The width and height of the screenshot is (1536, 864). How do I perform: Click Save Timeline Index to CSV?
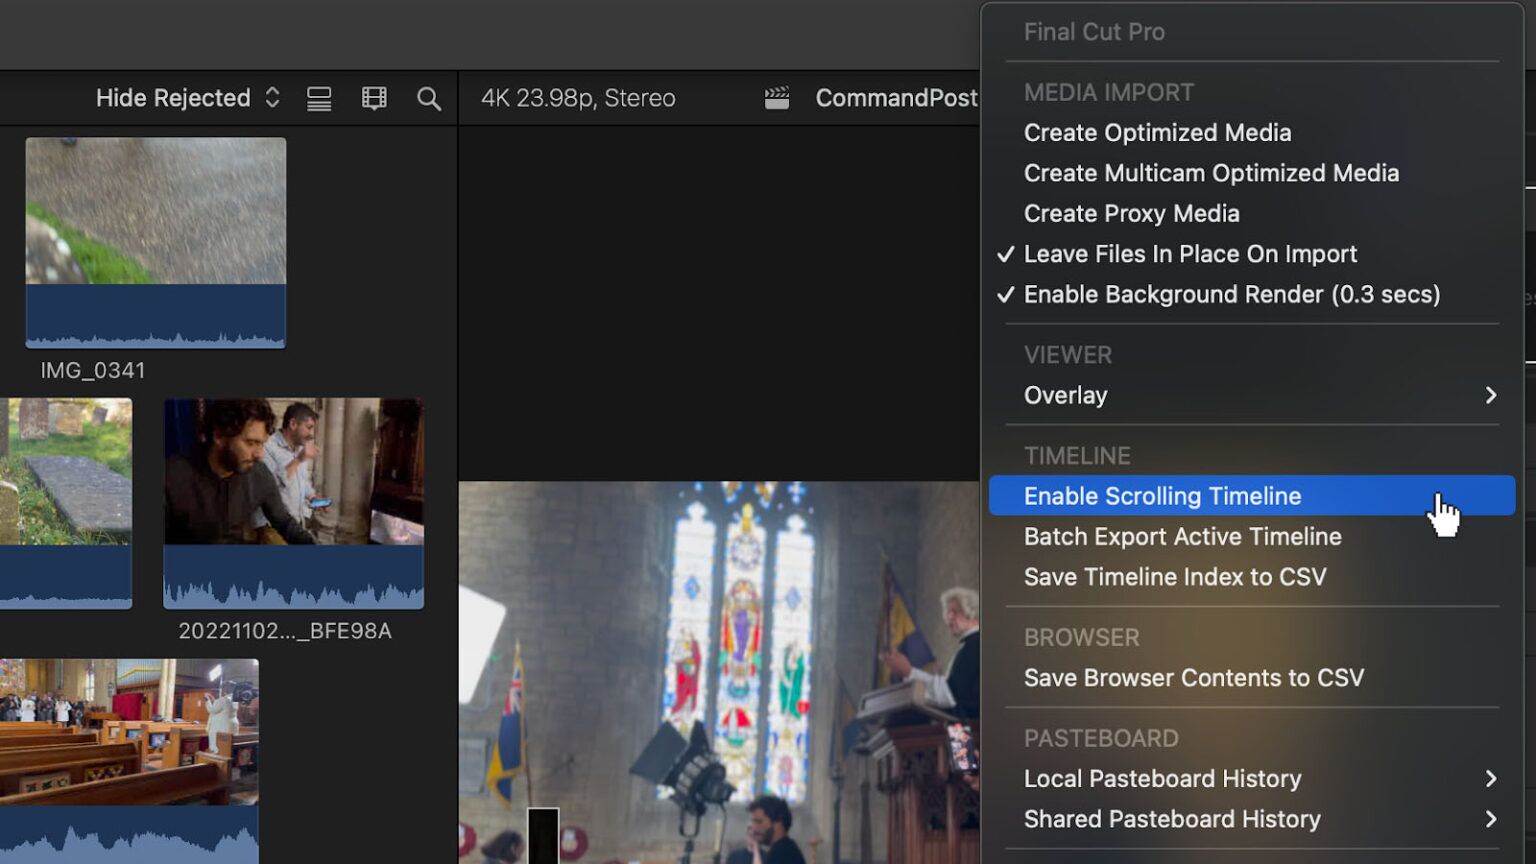1175,576
